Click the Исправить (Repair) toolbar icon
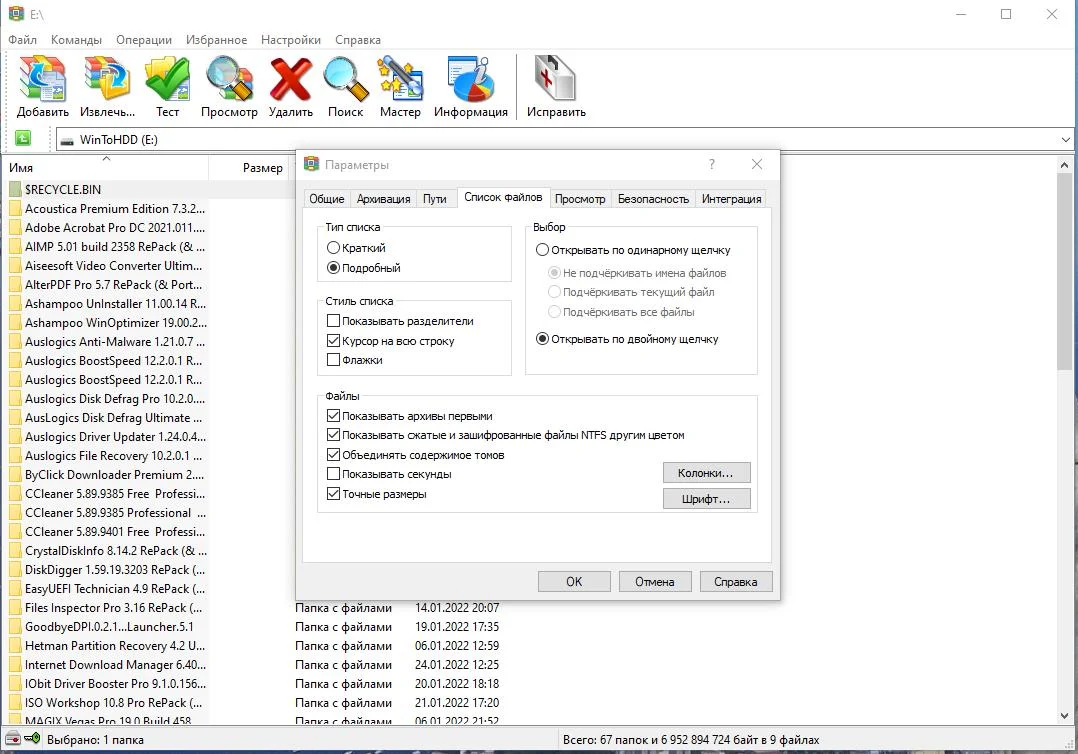 [x=556, y=79]
